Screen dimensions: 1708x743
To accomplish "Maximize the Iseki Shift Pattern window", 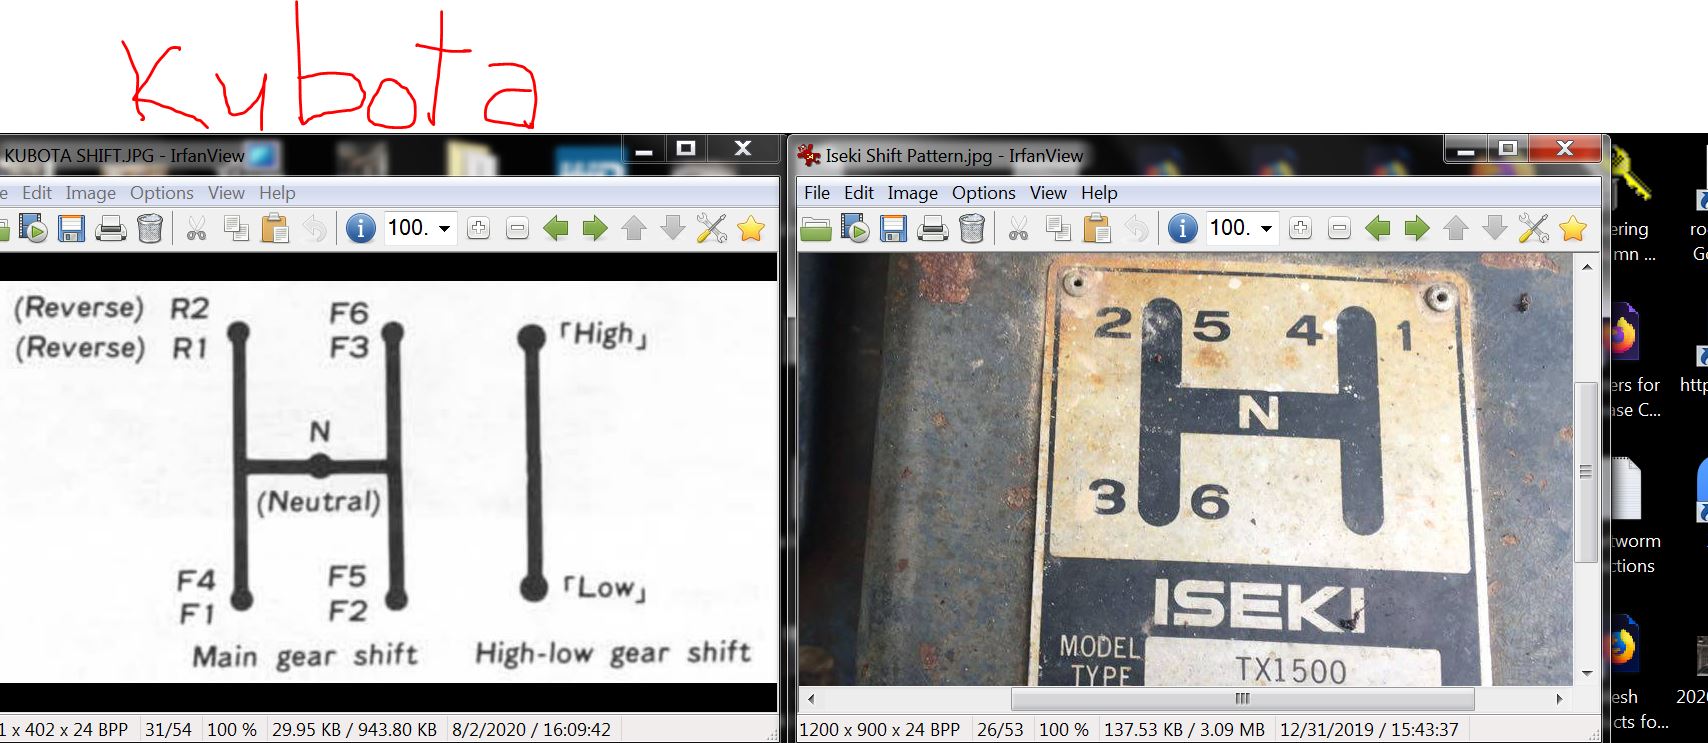I will (1508, 149).
